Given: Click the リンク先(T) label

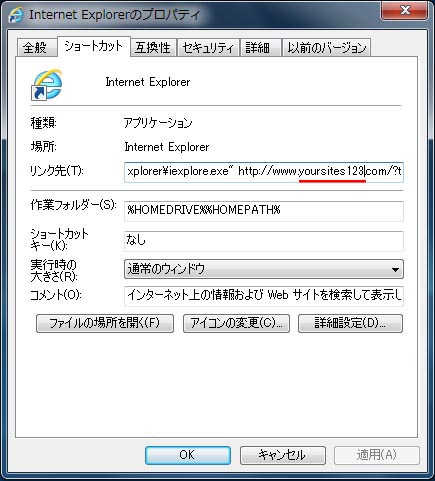Looking at the screenshot, I should pos(57,171).
